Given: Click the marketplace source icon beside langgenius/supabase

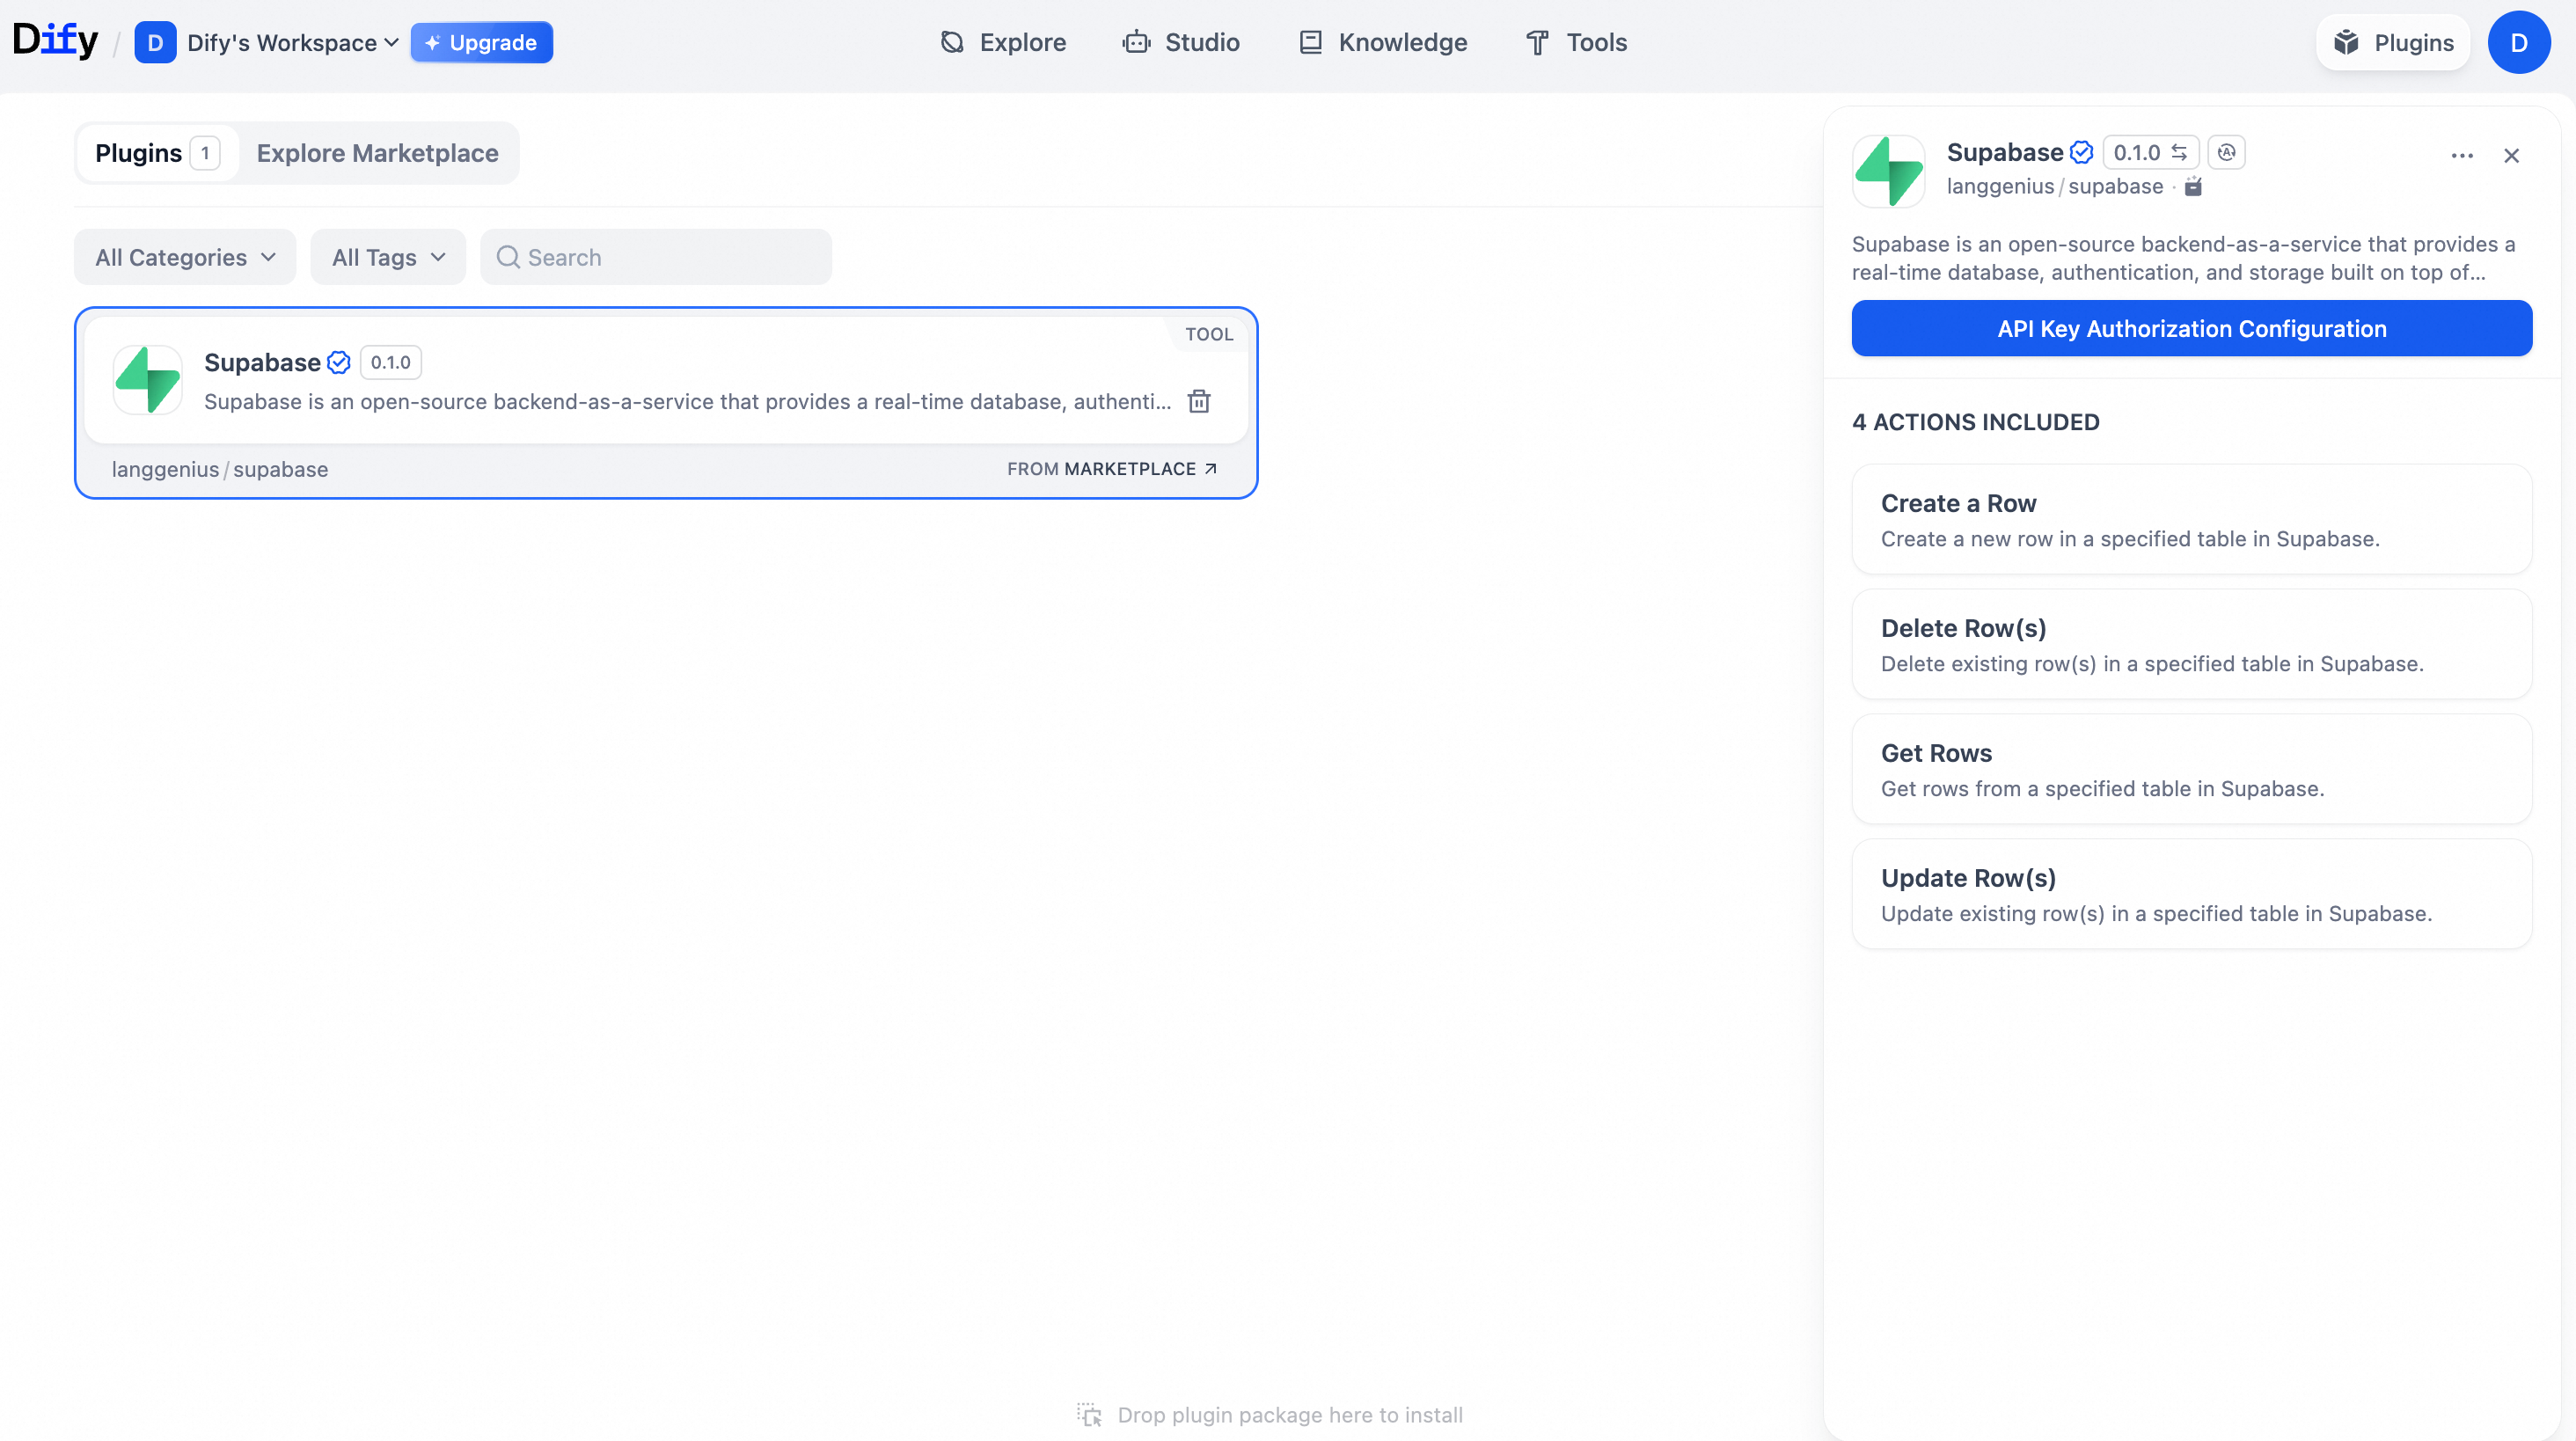Looking at the screenshot, I should tap(2193, 187).
